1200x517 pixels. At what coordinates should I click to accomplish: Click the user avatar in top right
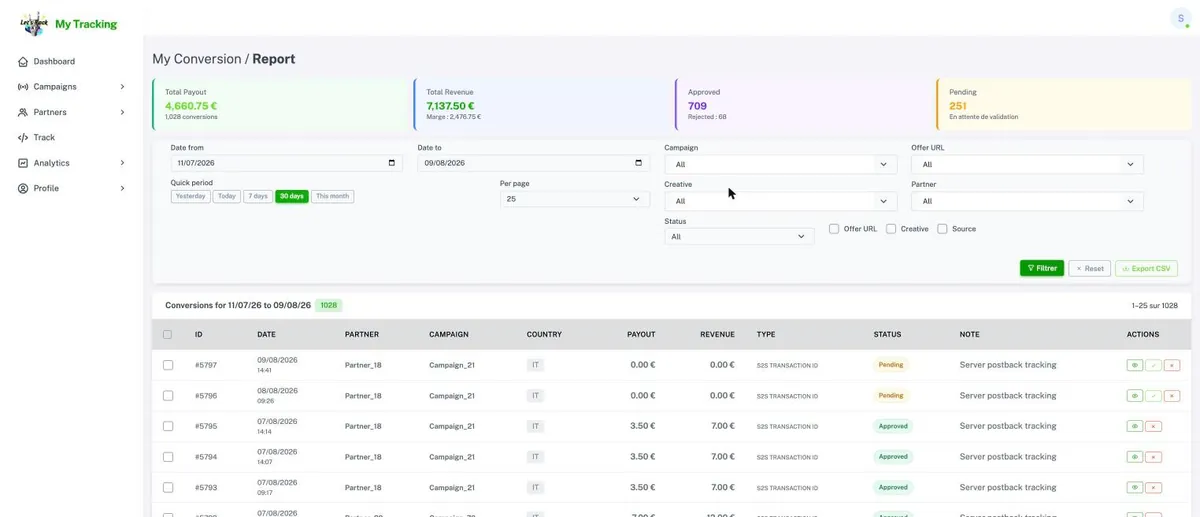point(1180,18)
